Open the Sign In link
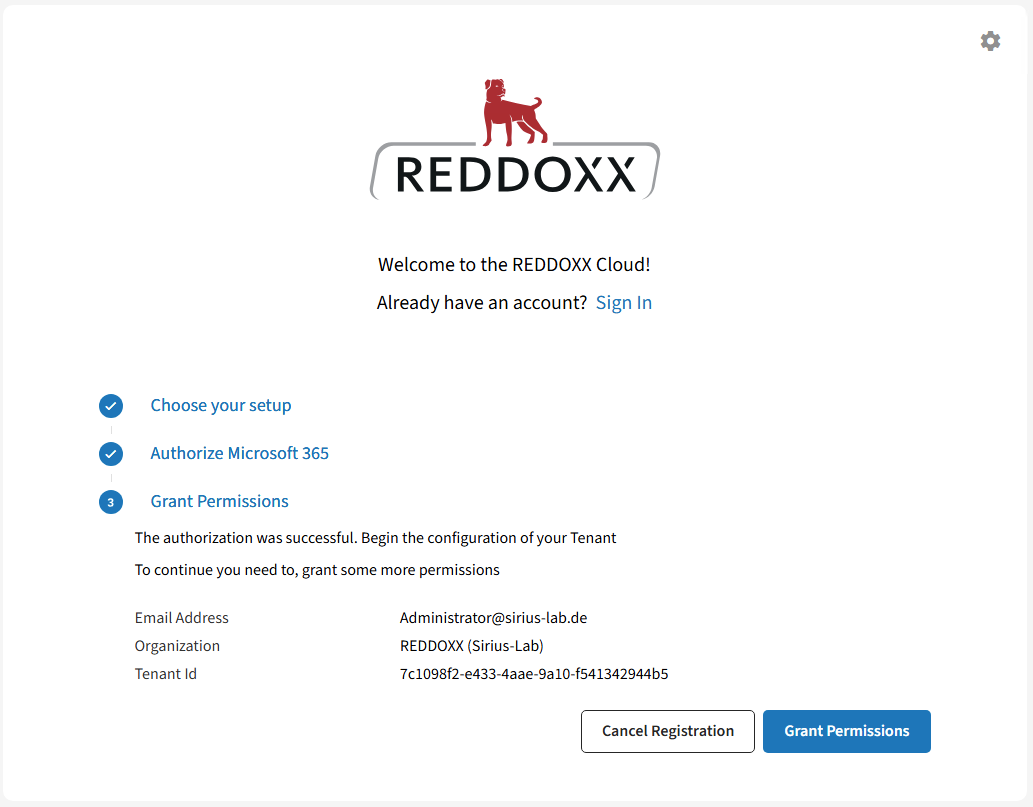The height and width of the screenshot is (807, 1033). coord(624,302)
